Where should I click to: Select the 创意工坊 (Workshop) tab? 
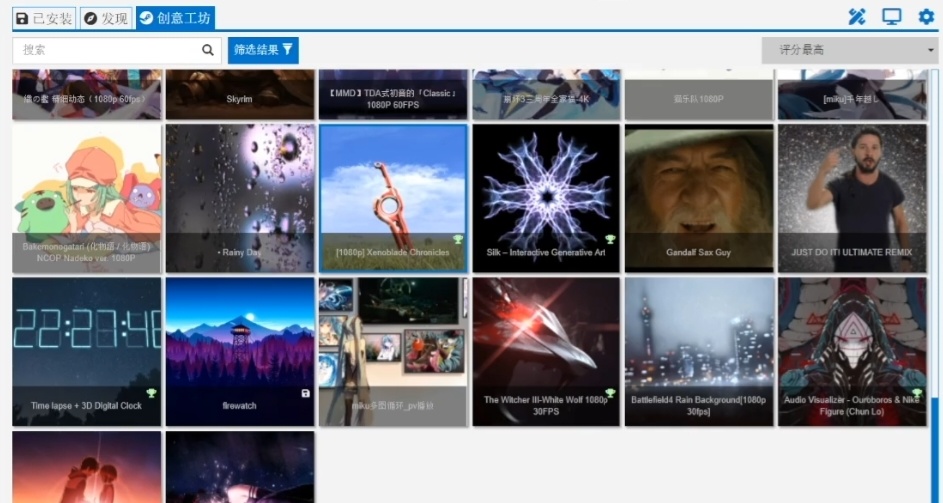point(175,18)
